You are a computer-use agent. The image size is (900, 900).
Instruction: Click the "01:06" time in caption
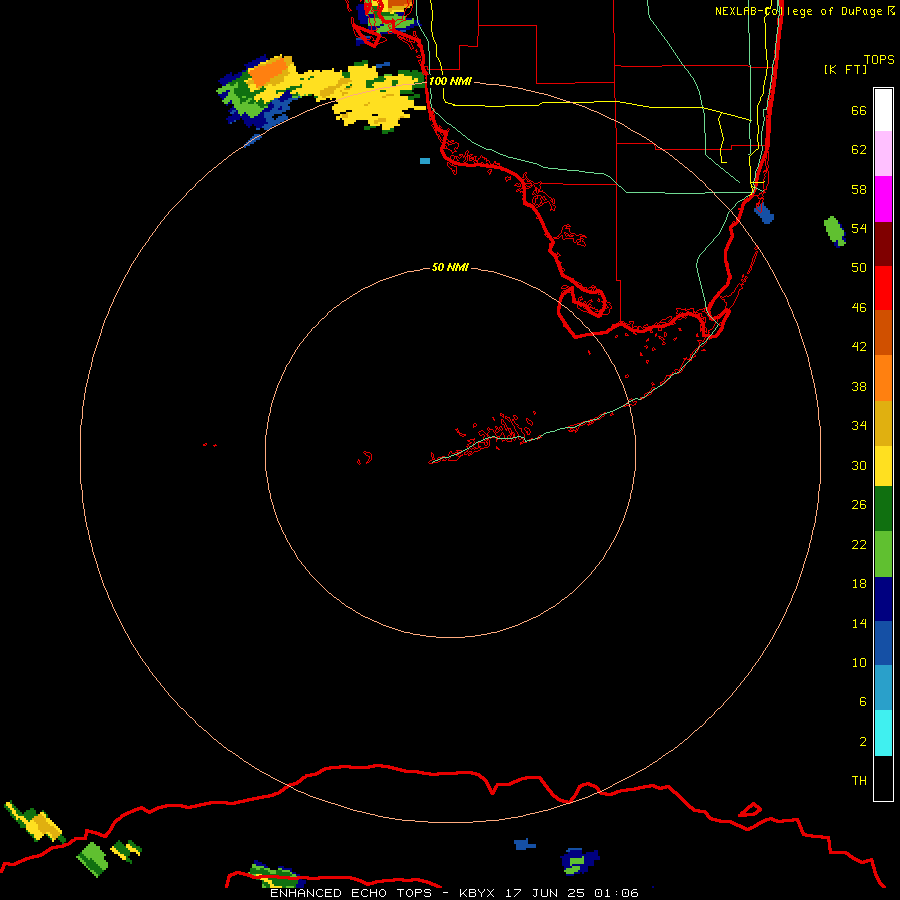pos(616,893)
